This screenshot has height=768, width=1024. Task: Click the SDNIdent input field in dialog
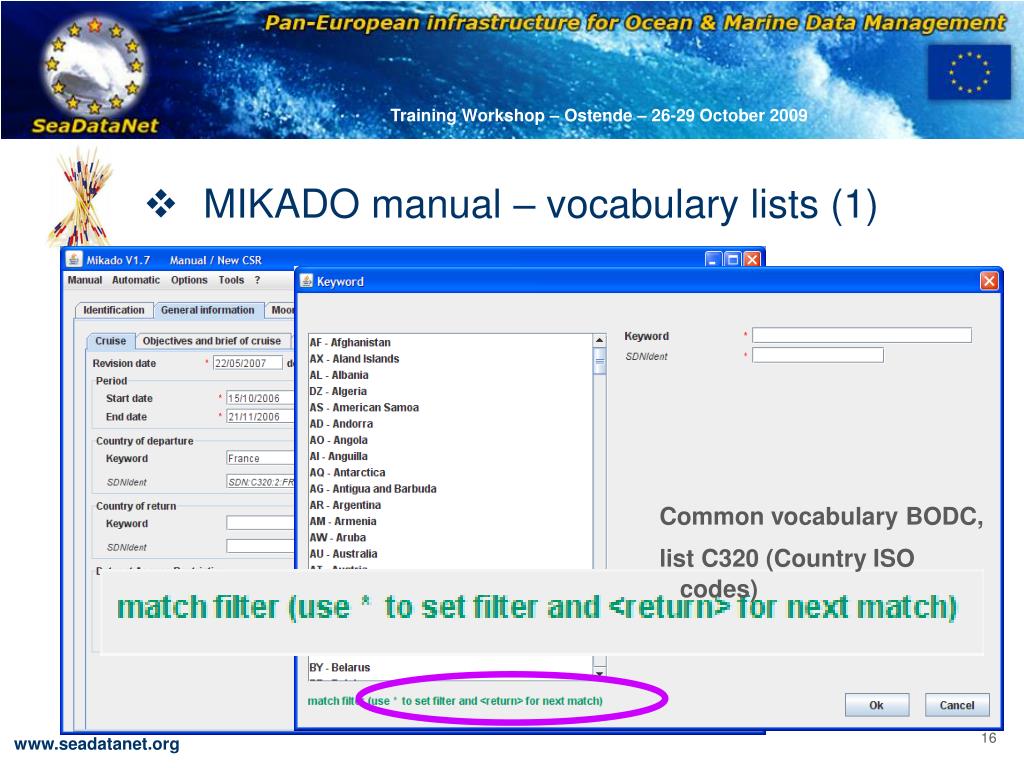point(818,356)
